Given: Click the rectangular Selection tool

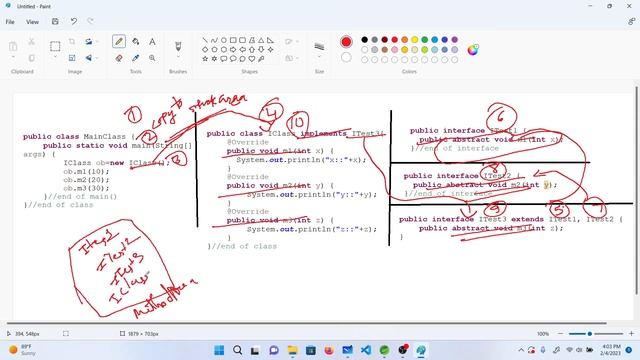Looking at the screenshot, I should 55,46.
